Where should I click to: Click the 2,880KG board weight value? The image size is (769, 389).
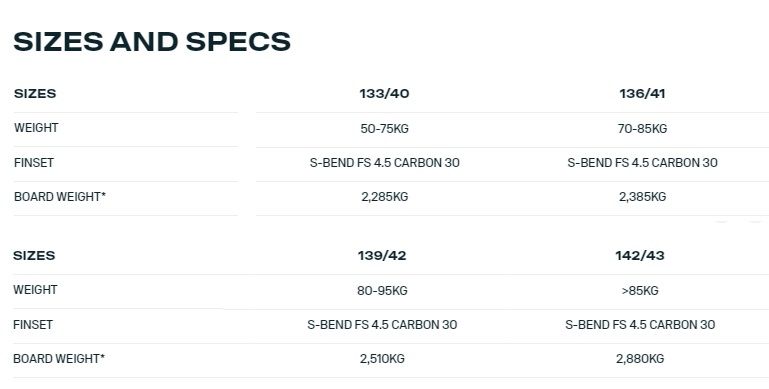tap(640, 359)
